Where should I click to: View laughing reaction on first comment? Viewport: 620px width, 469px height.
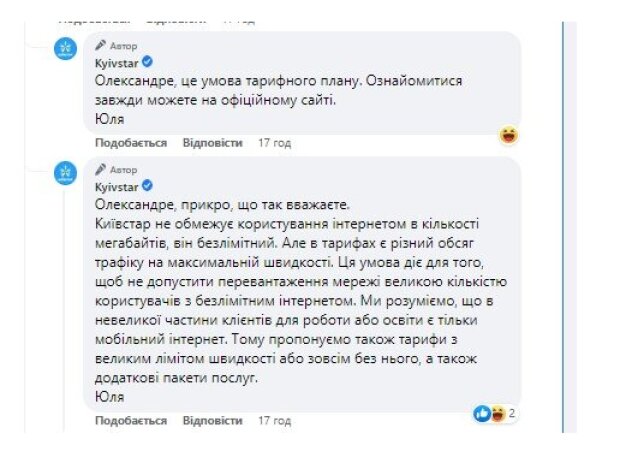508,135
